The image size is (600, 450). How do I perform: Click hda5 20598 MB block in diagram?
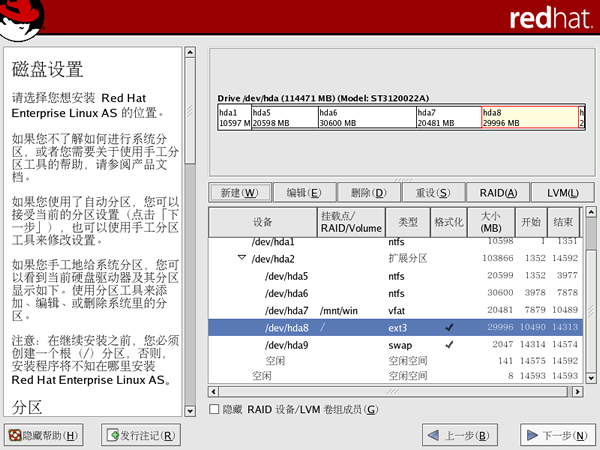[x=285, y=118]
